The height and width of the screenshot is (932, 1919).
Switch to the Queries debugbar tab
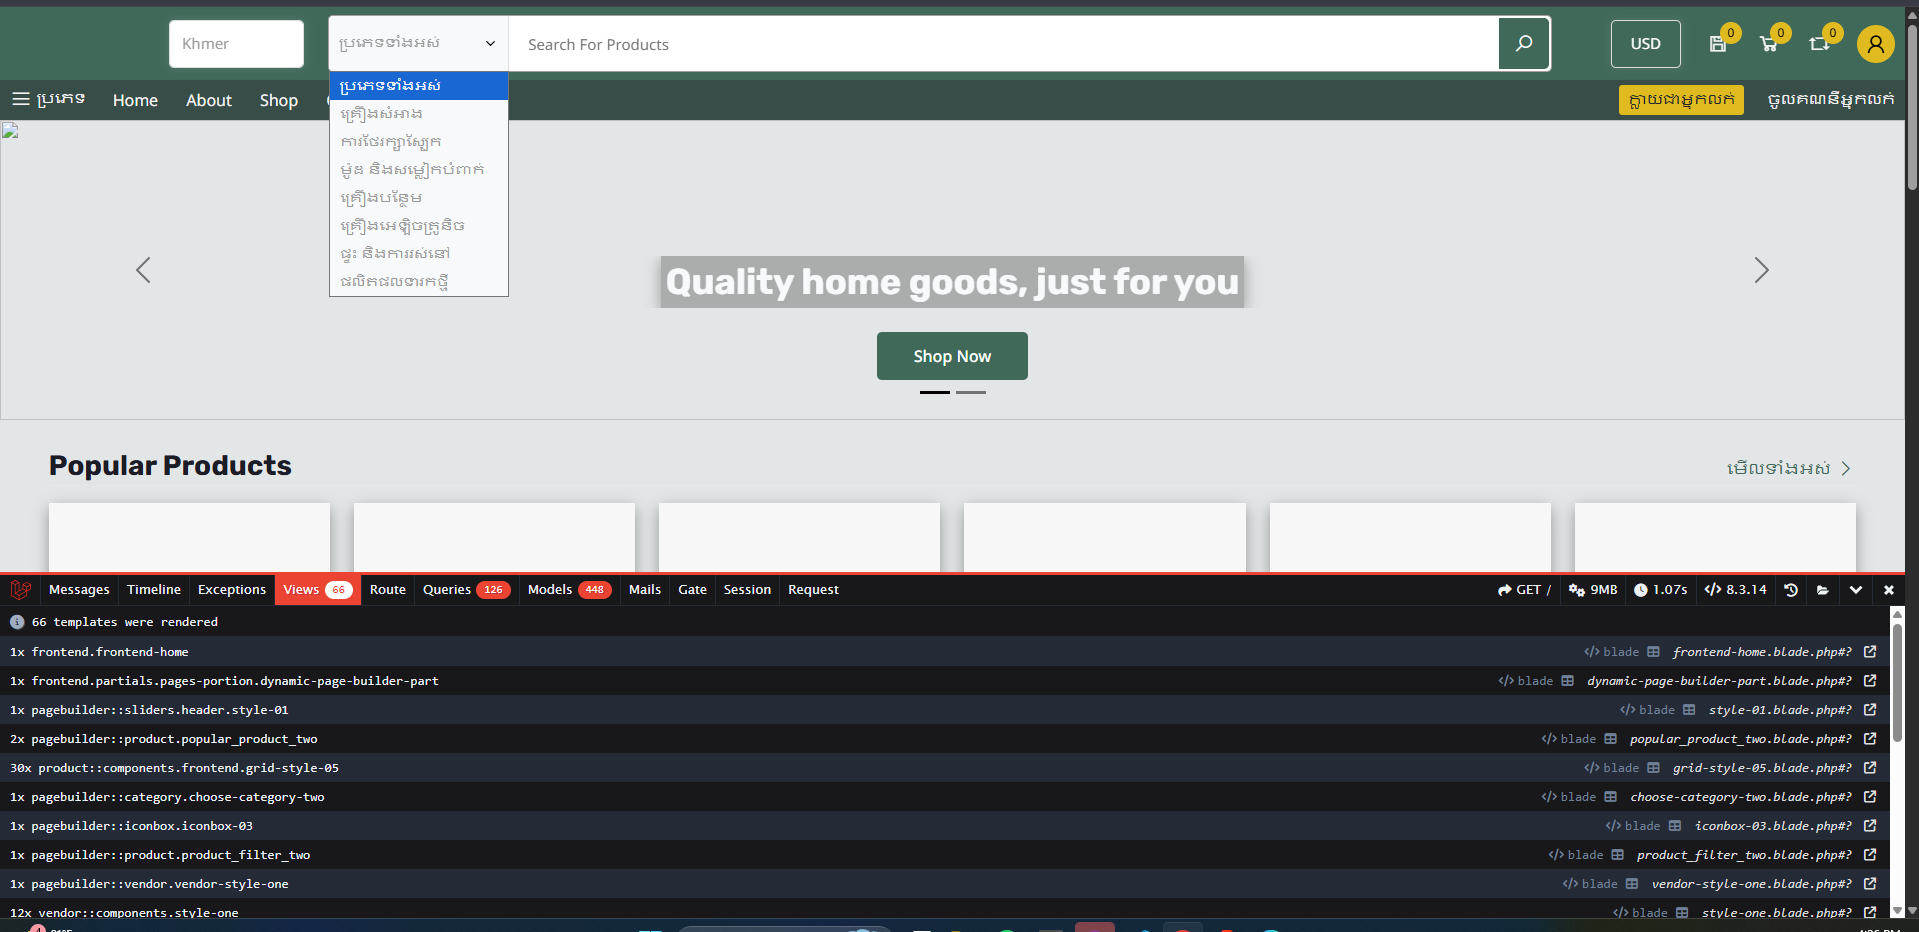[465, 590]
